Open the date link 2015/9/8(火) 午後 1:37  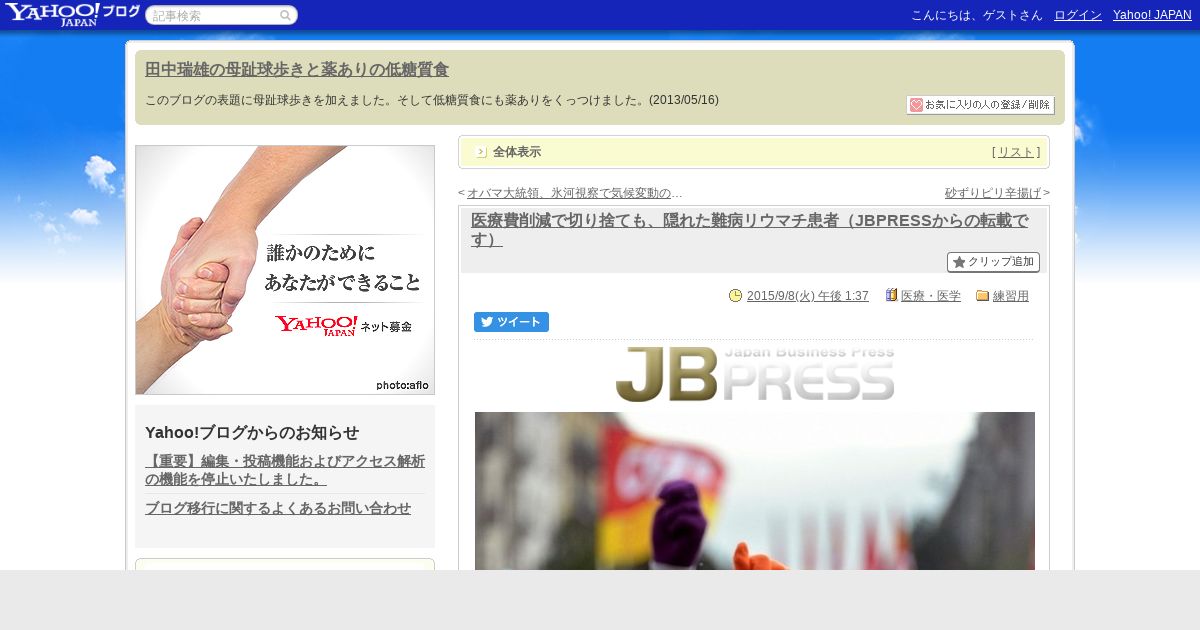[x=808, y=296]
